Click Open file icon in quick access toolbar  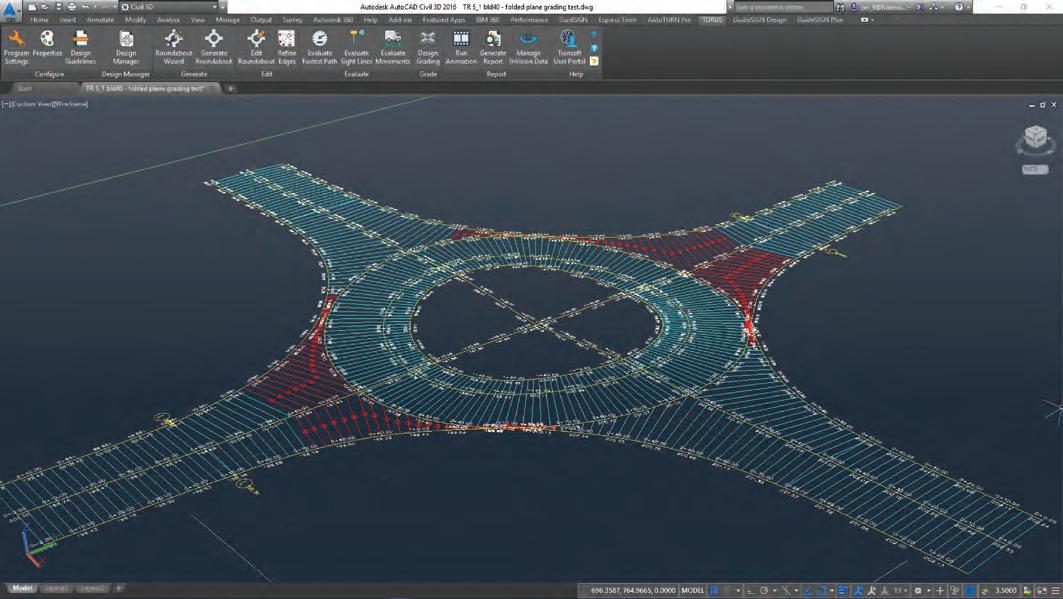(x=44, y=7)
